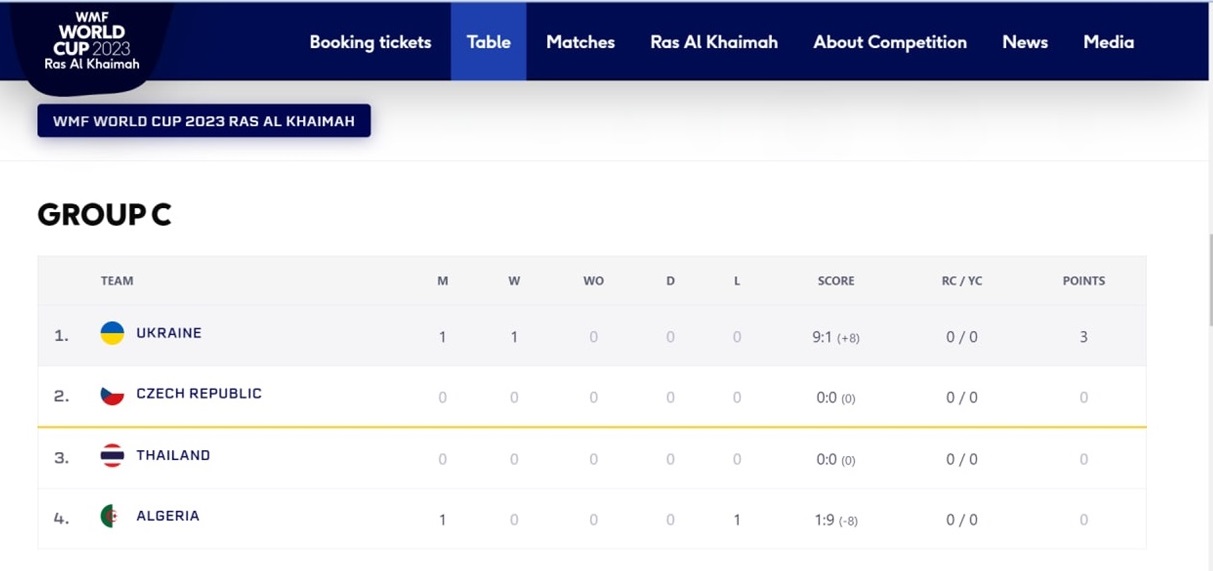
Task: Click the SCORE column header
Action: 836,281
